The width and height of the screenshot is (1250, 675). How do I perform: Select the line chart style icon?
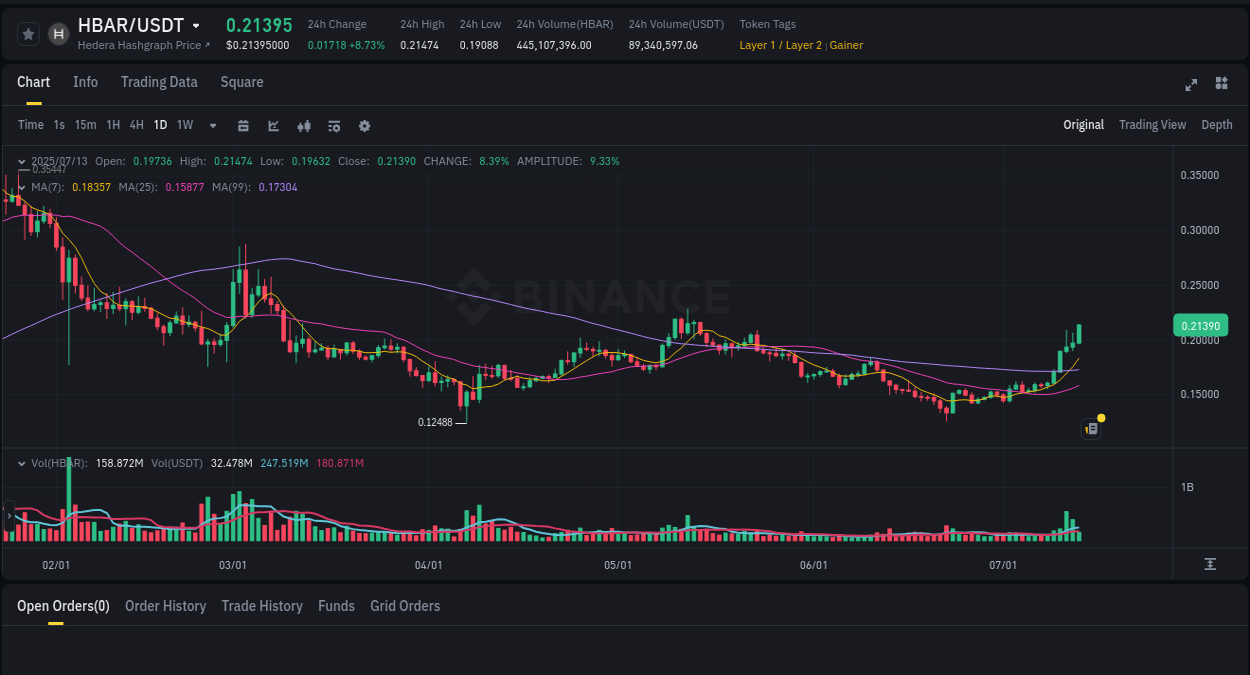272,125
